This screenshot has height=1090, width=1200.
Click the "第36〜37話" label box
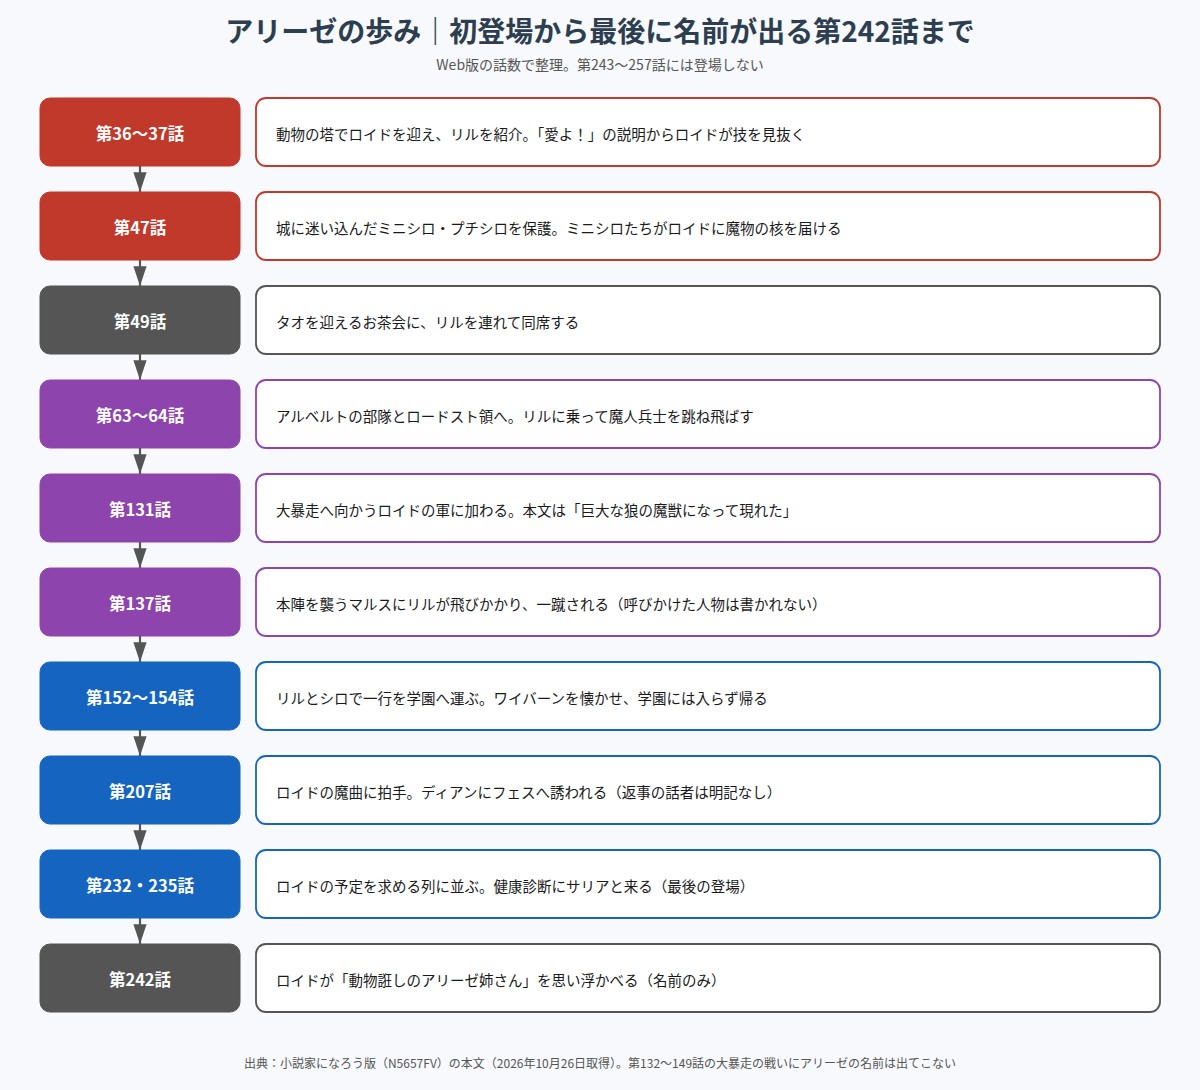tap(140, 132)
